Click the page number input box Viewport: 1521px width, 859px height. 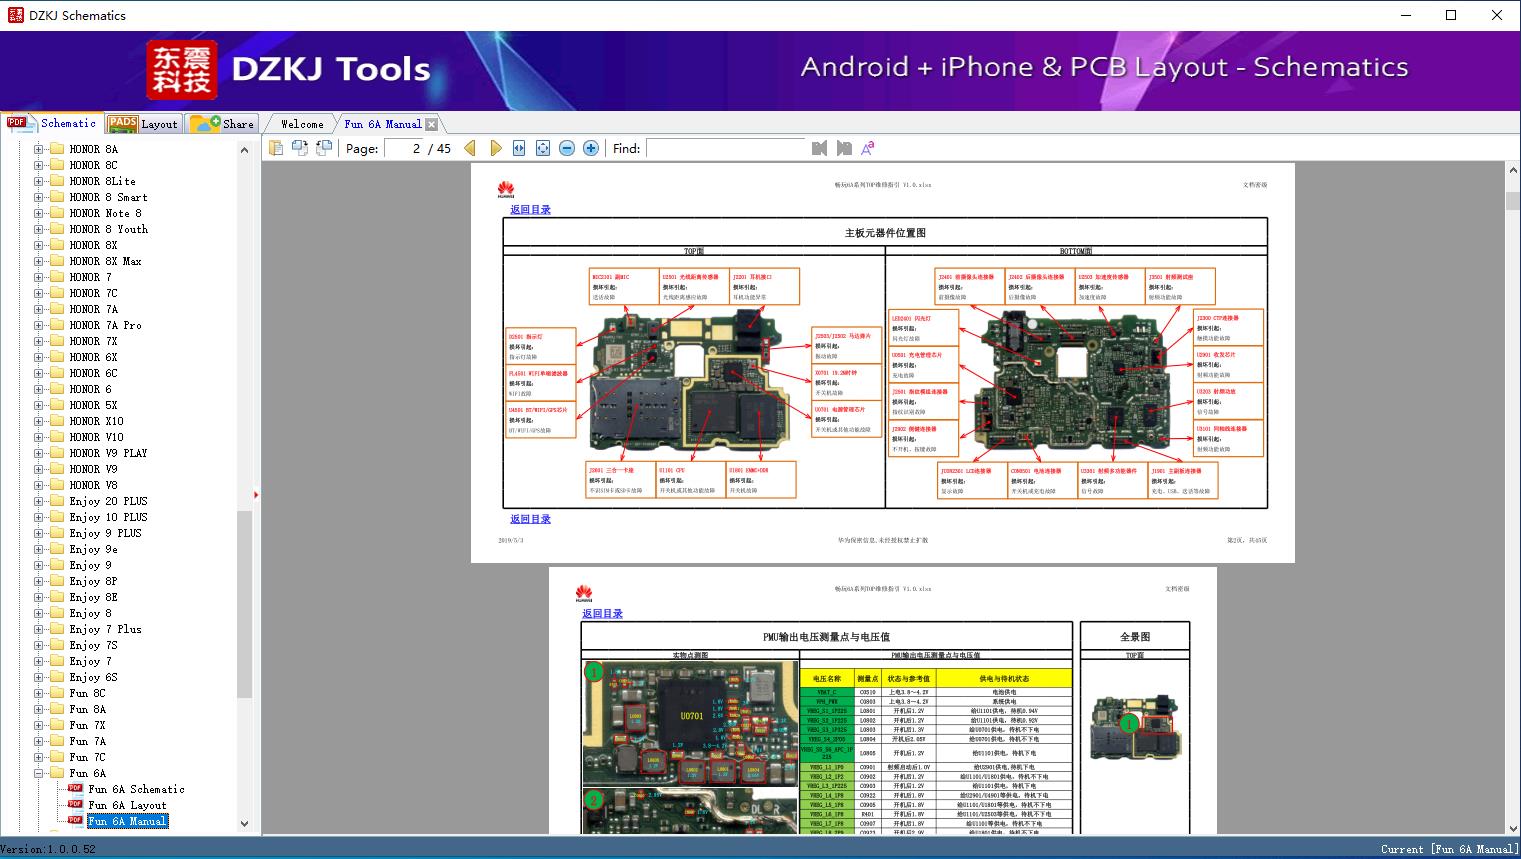403,148
